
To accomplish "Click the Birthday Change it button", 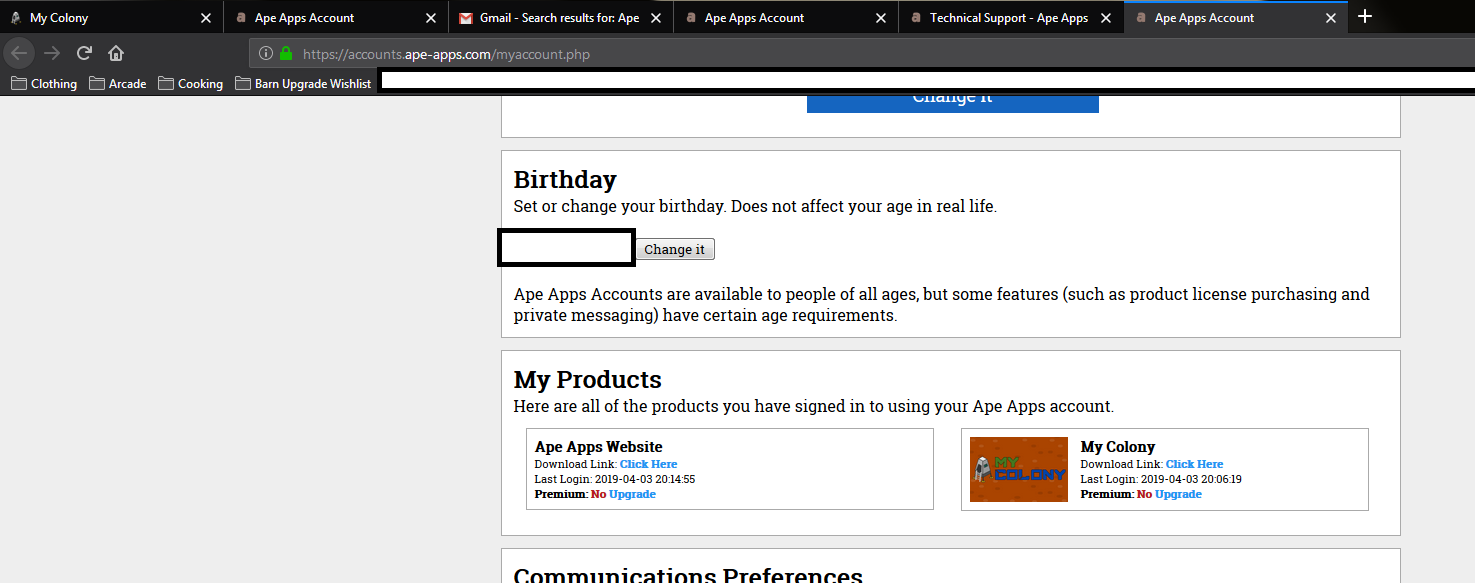I will 675,249.
